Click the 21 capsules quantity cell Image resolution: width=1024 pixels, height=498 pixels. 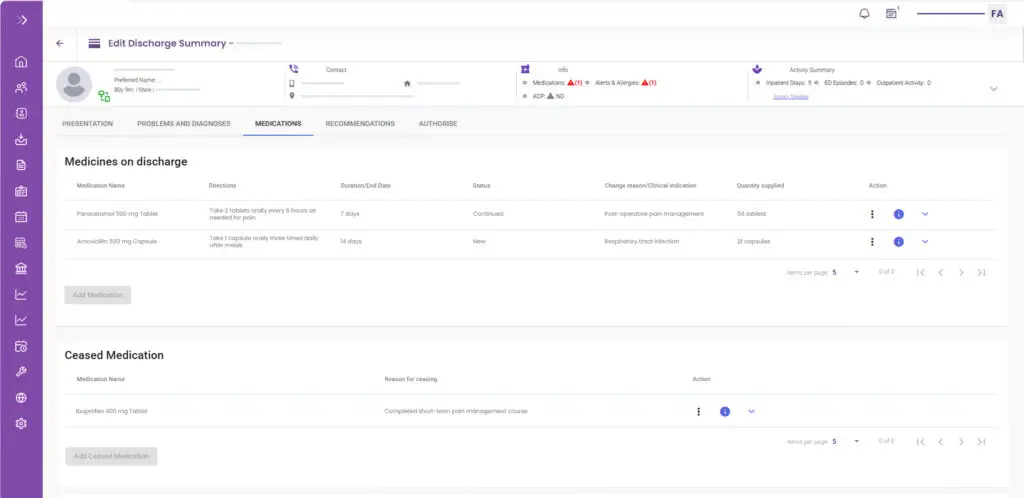[754, 241]
